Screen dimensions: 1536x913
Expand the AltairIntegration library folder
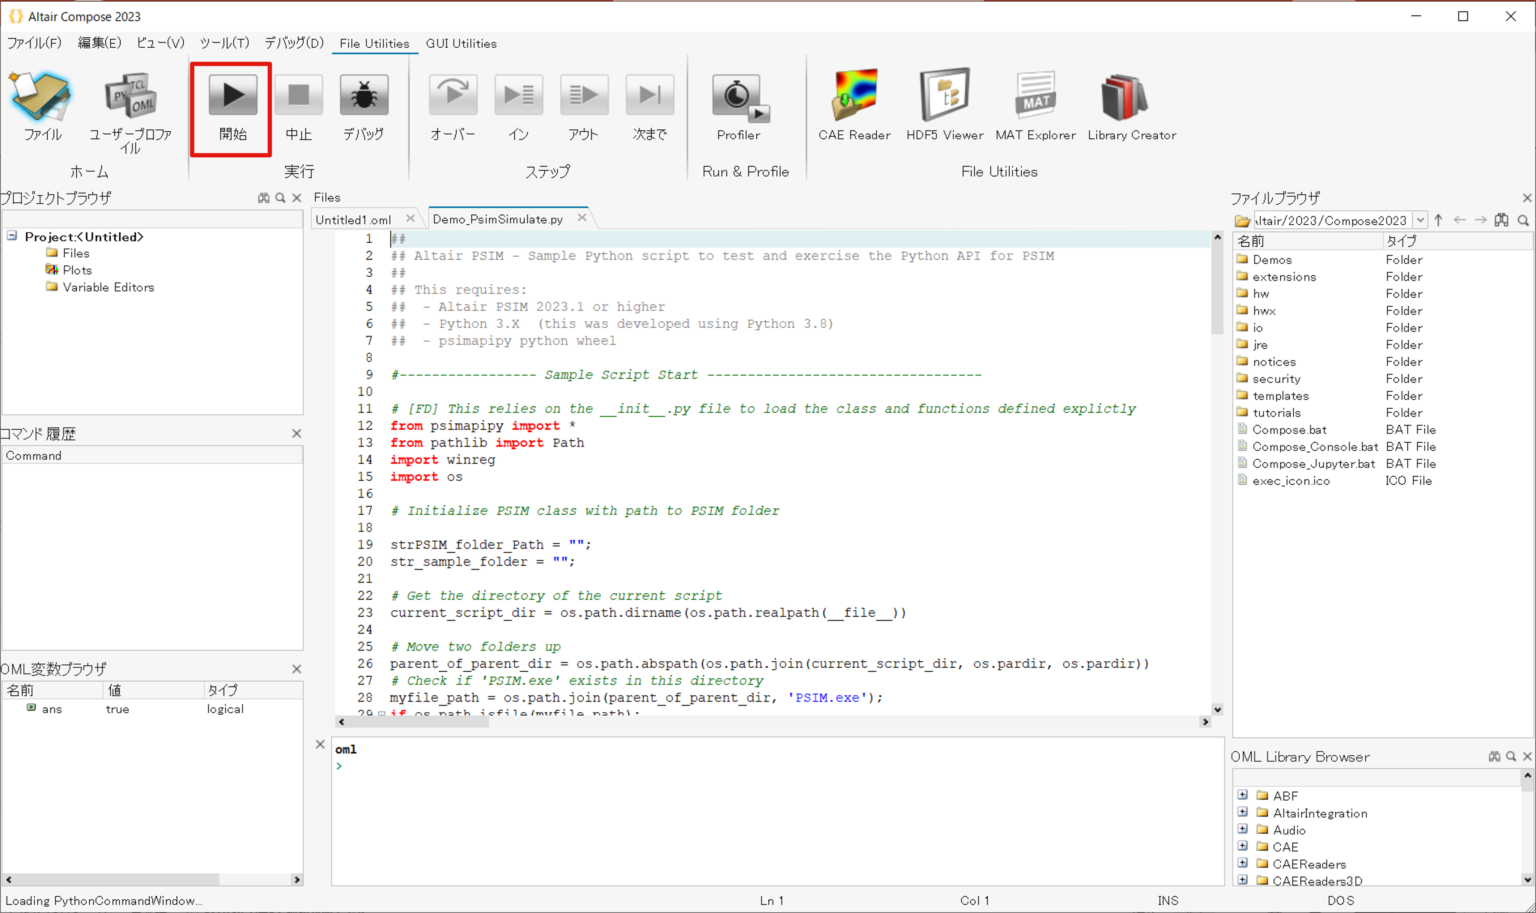click(x=1243, y=813)
